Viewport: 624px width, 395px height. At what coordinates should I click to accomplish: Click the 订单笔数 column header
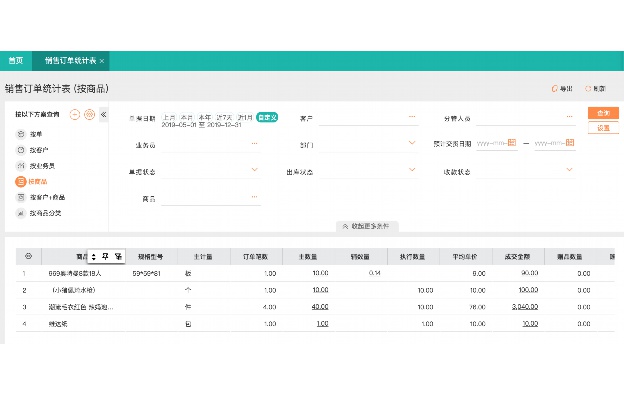point(255,257)
